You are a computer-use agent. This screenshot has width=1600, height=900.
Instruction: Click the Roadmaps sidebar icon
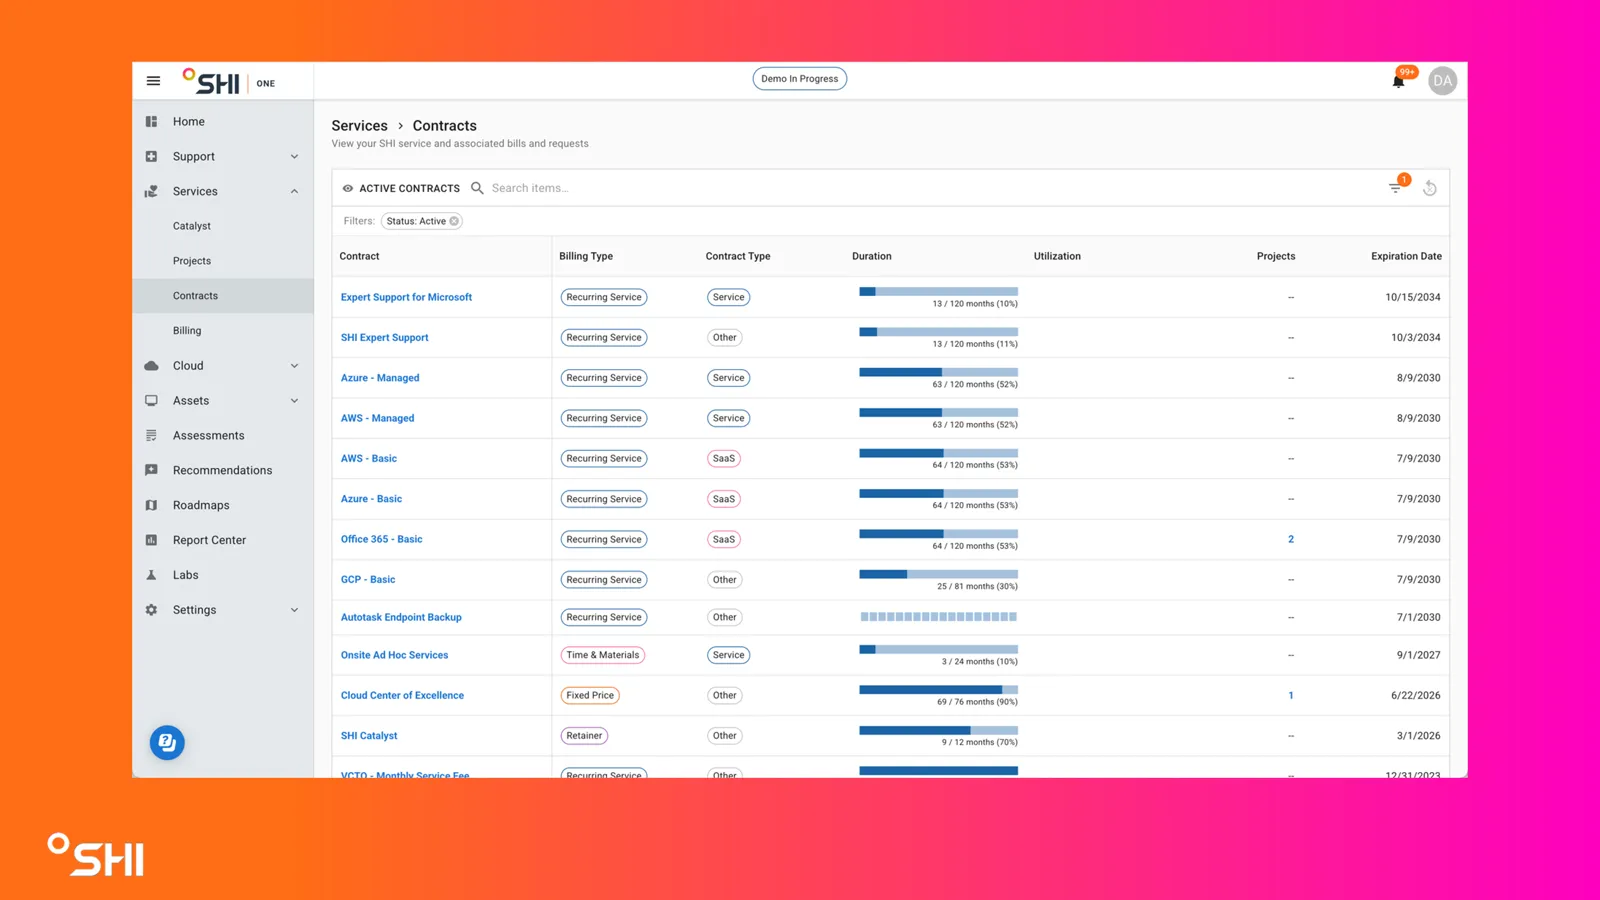point(151,505)
